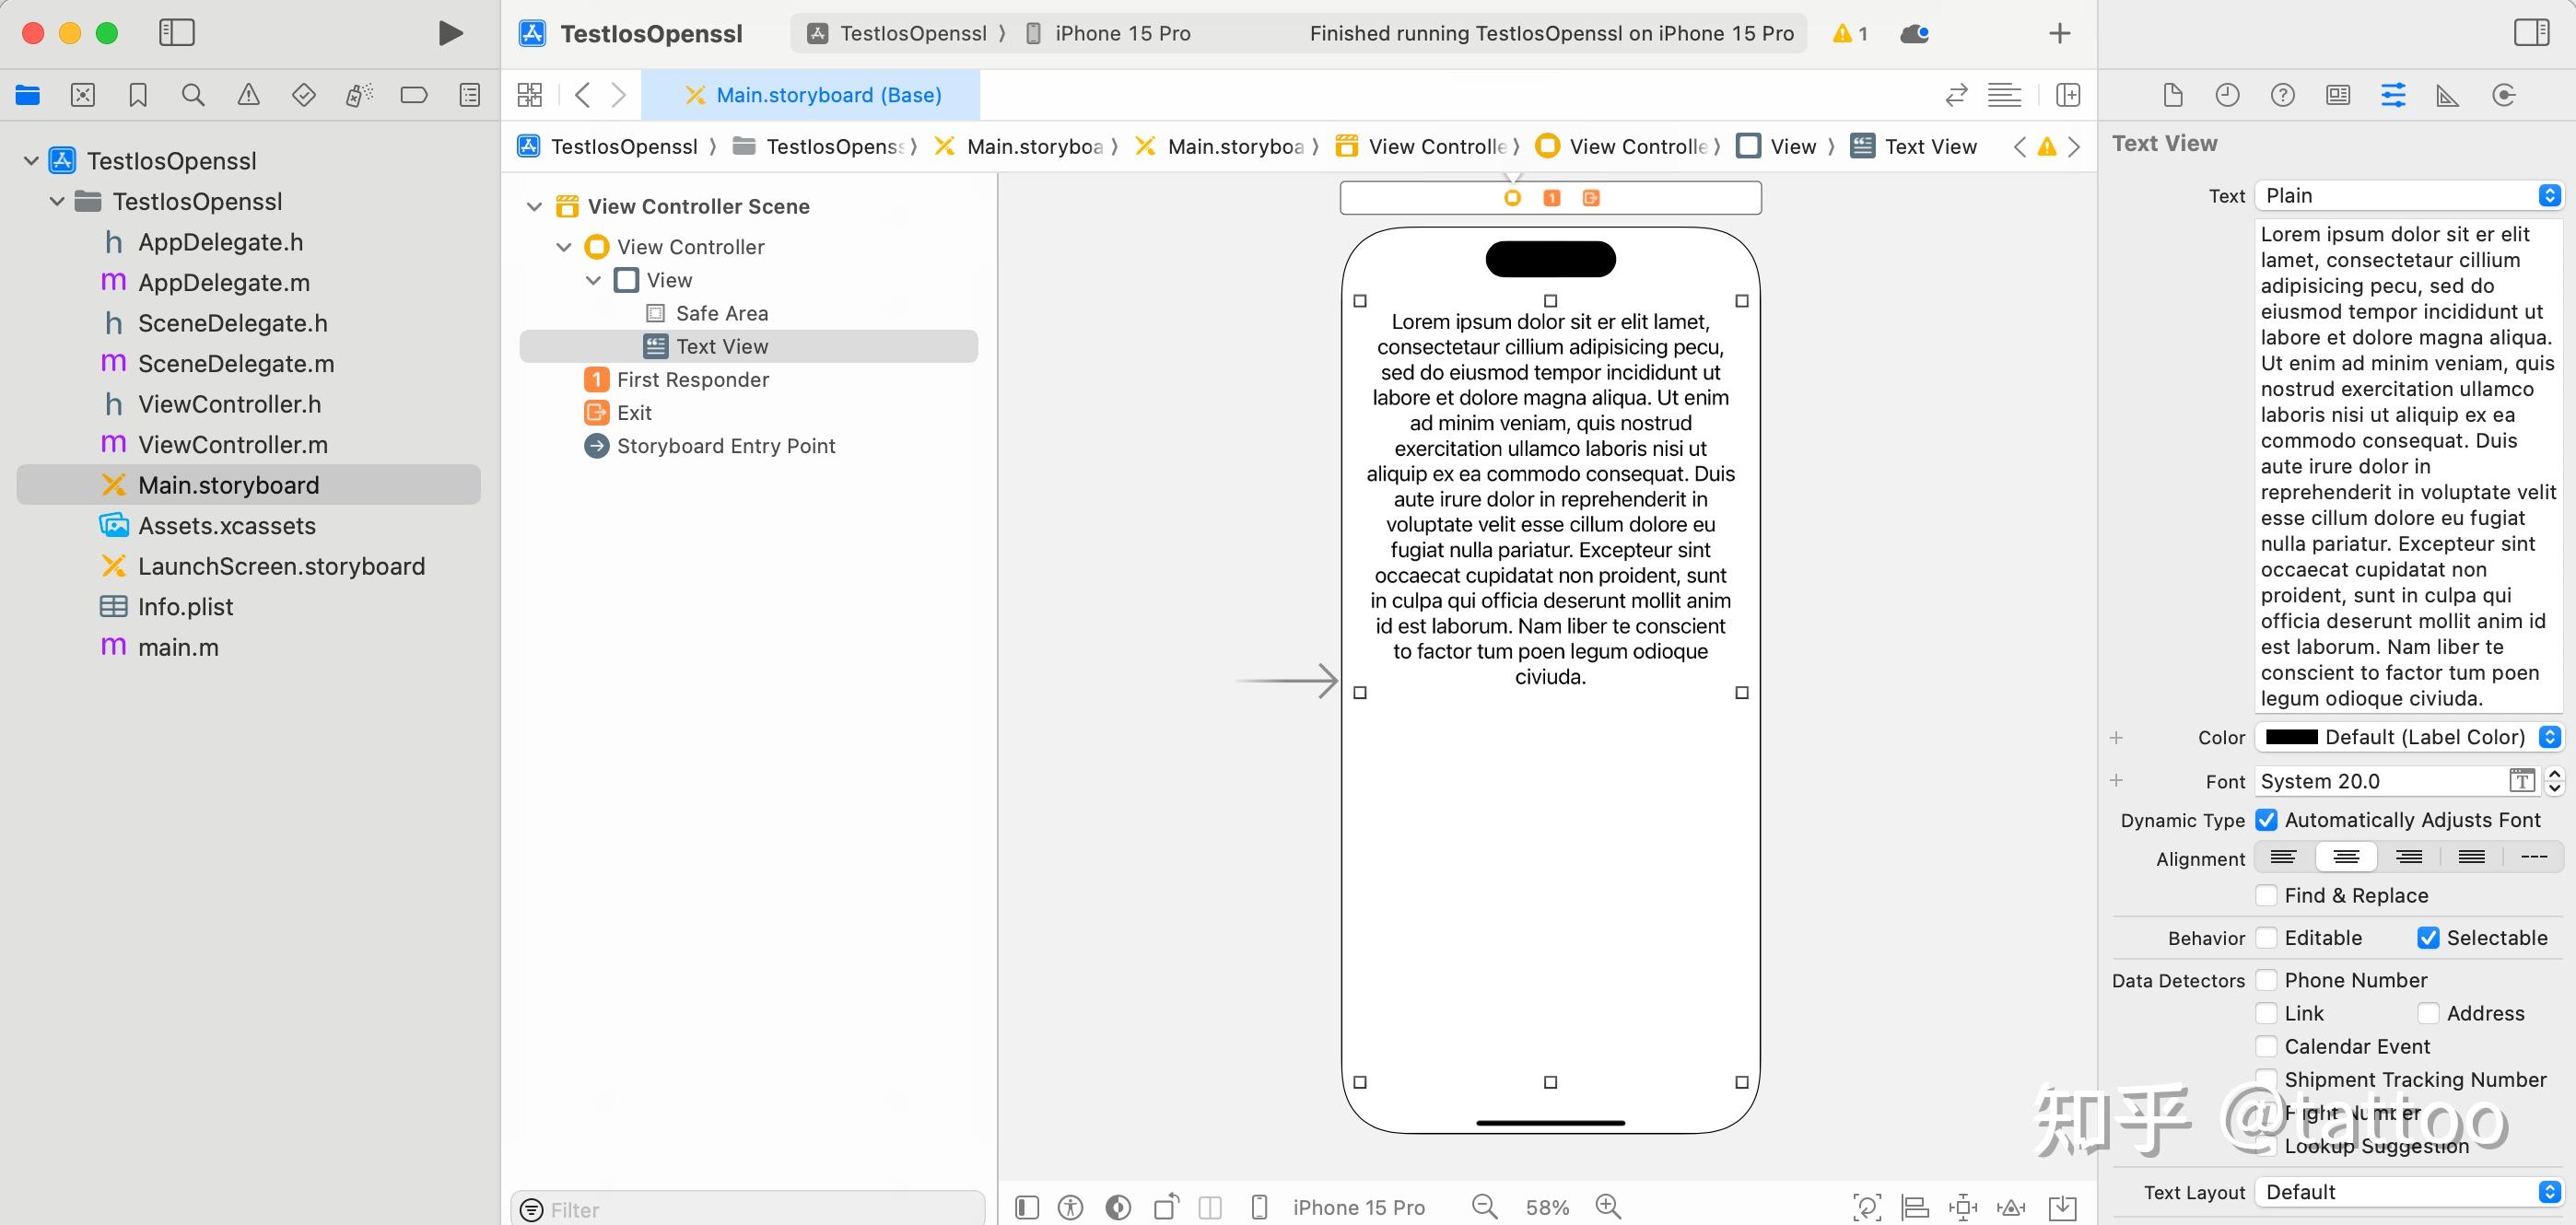Open the Issue navigator warning icon
The width and height of the screenshot is (2576, 1225).
point(248,95)
